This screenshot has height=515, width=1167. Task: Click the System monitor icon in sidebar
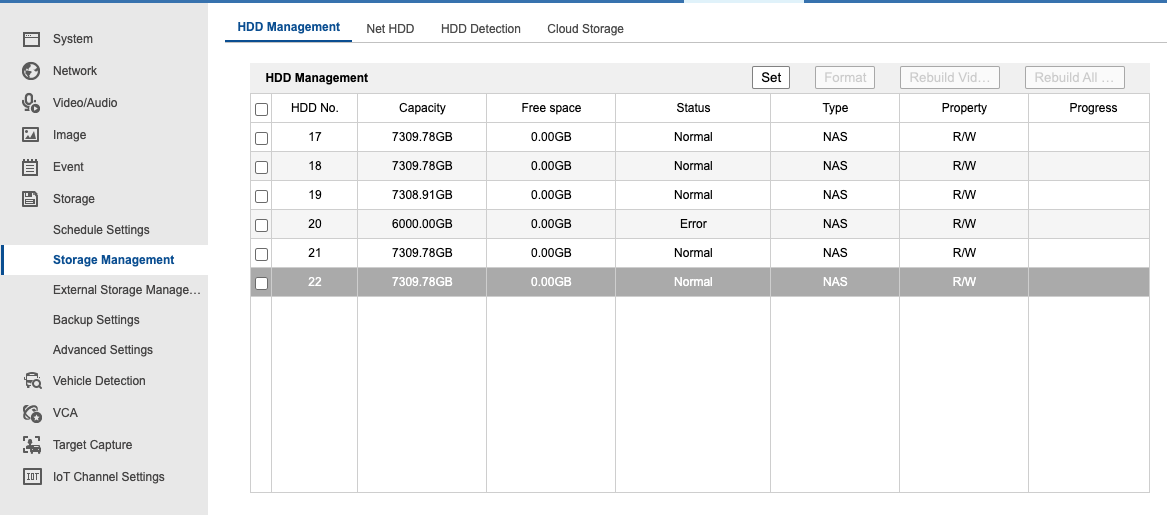pos(31,39)
